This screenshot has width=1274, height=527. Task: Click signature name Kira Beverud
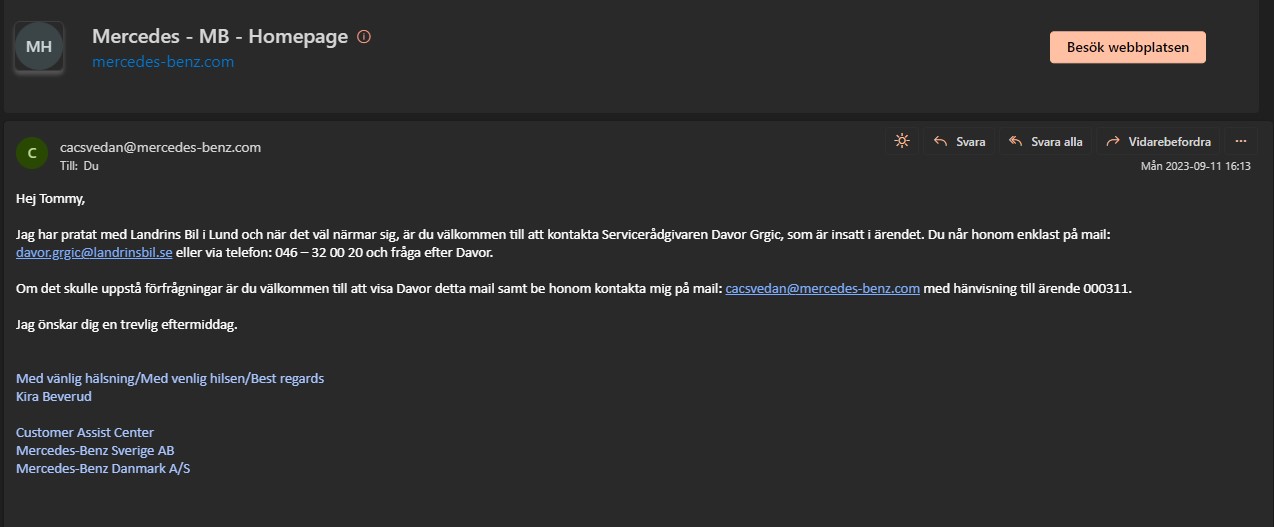[x=54, y=397]
